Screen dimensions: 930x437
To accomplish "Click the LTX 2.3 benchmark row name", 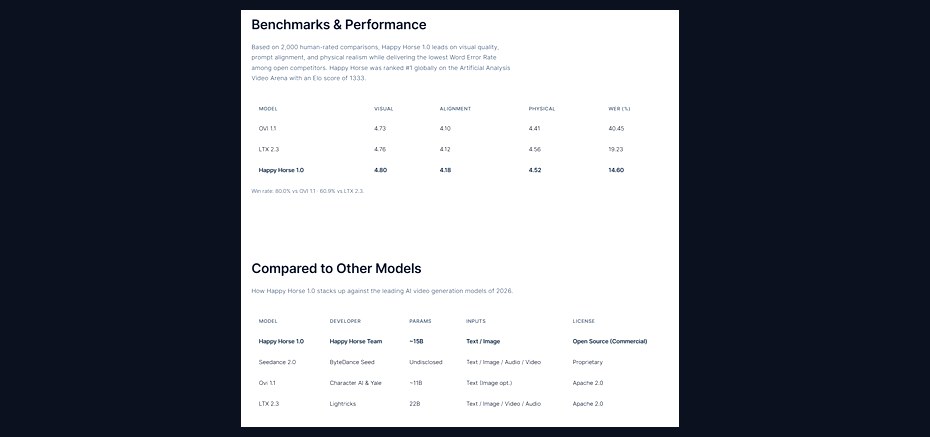I will click(x=269, y=149).
